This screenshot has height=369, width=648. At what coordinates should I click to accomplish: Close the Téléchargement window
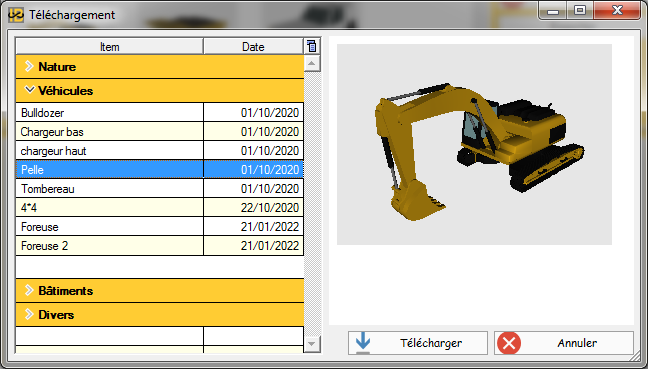(617, 11)
